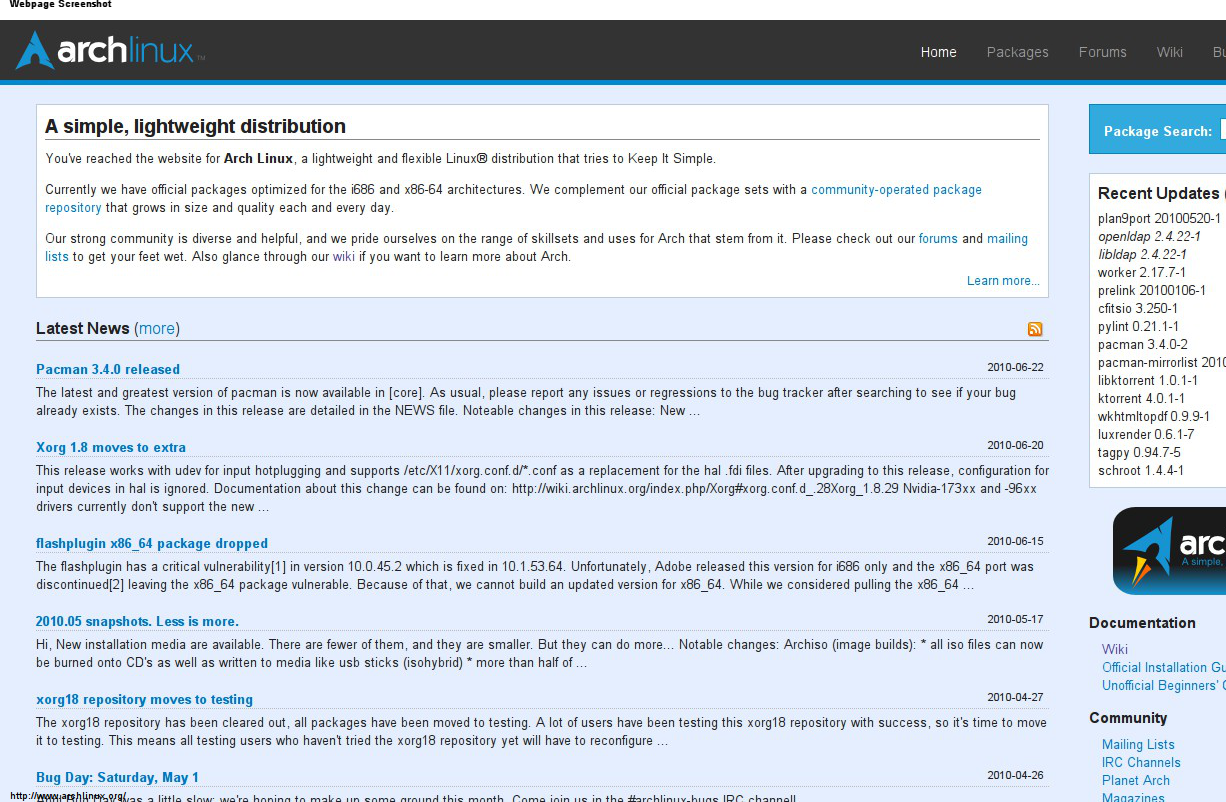Select cfitsio 3.250-1 package update
This screenshot has height=802, width=1226.
coord(1138,308)
